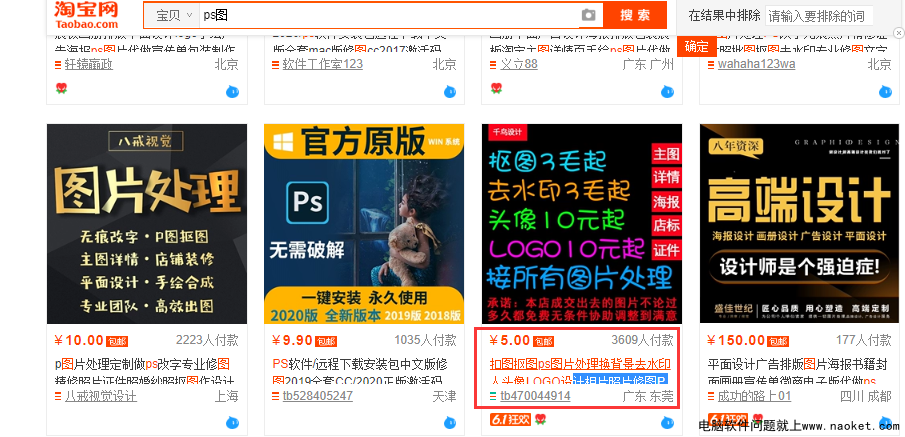The image size is (905, 437).
Task: Click the text 3609人付款
Action: pos(642,340)
